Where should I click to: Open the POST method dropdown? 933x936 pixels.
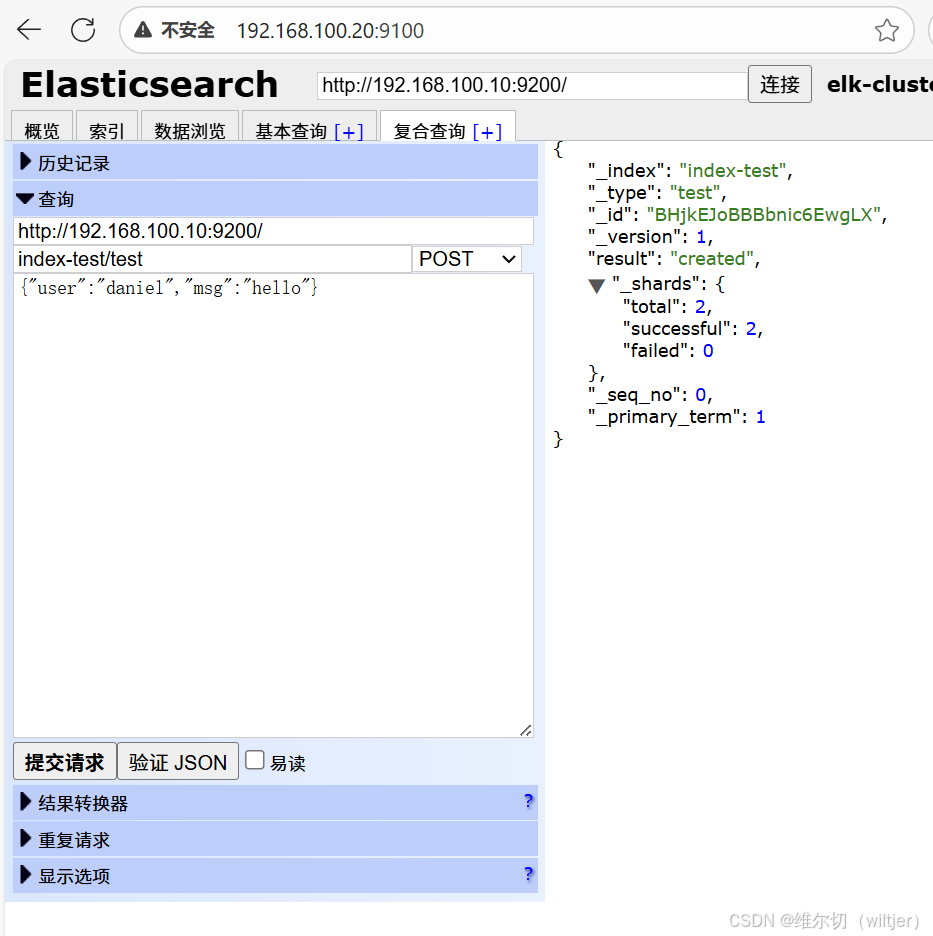[x=467, y=259]
